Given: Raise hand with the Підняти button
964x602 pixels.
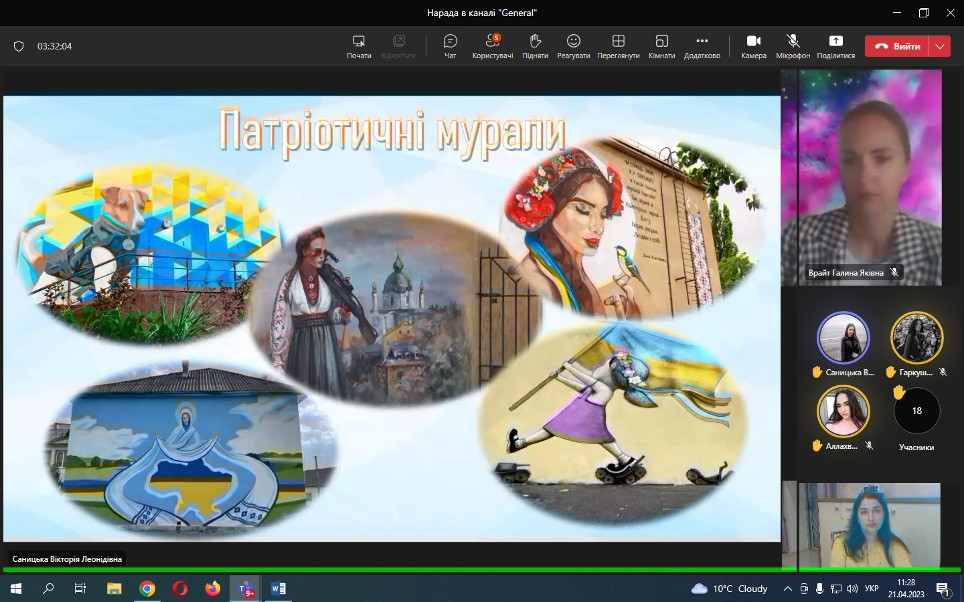Looking at the screenshot, I should (535, 46).
